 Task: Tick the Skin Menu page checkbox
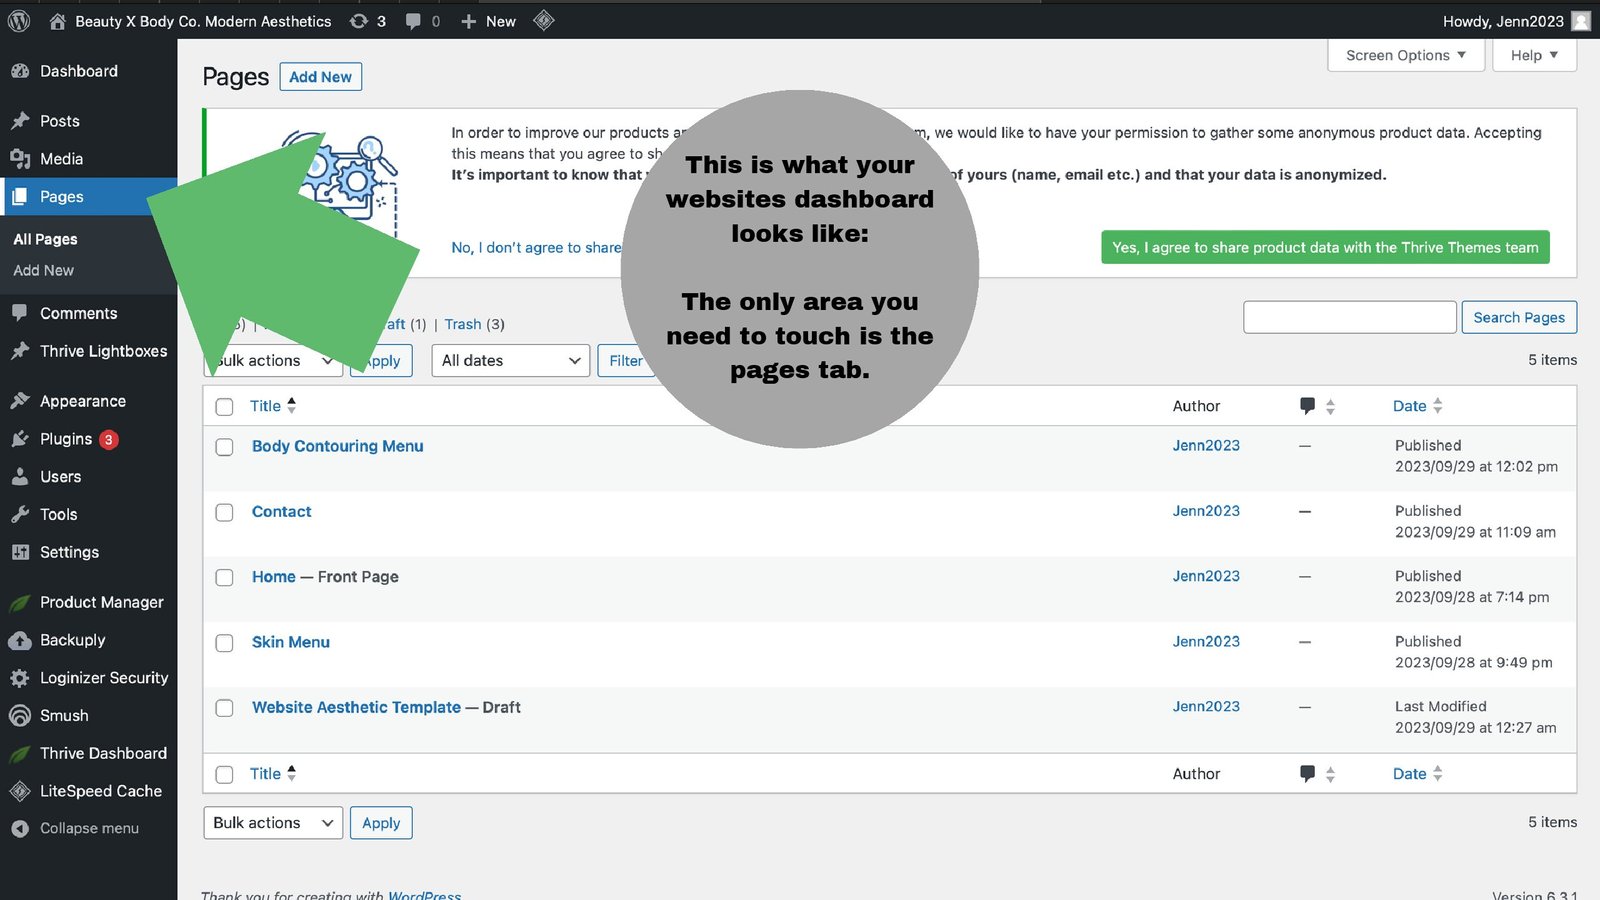pos(225,643)
